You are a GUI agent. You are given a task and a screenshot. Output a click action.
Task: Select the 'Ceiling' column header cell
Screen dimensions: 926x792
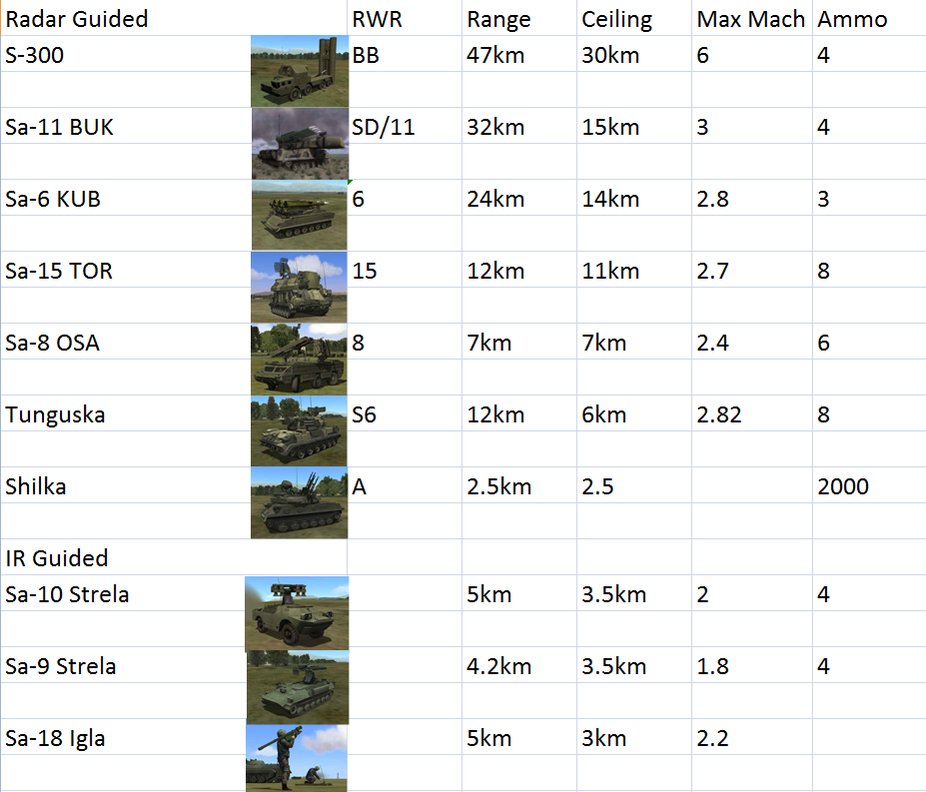click(x=634, y=18)
